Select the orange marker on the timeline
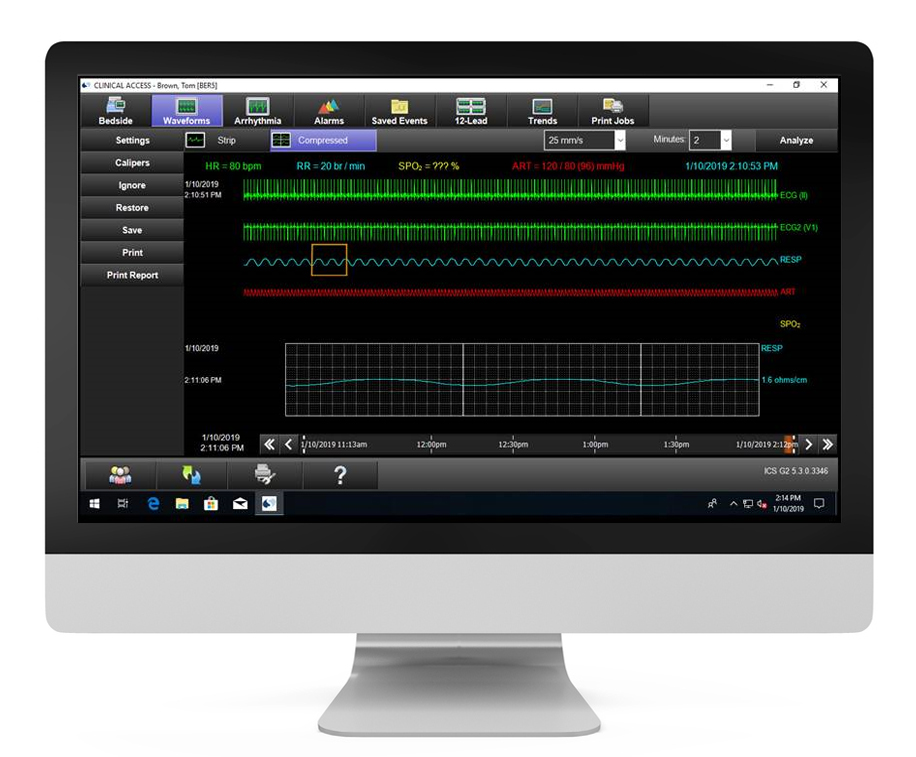This screenshot has width=916, height=757. pyautogui.click(x=788, y=443)
